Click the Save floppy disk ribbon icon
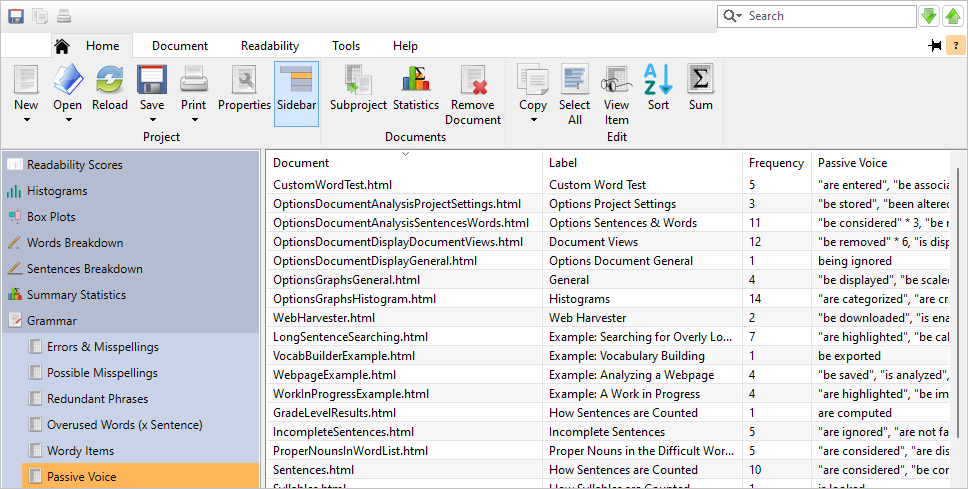 pos(152,80)
